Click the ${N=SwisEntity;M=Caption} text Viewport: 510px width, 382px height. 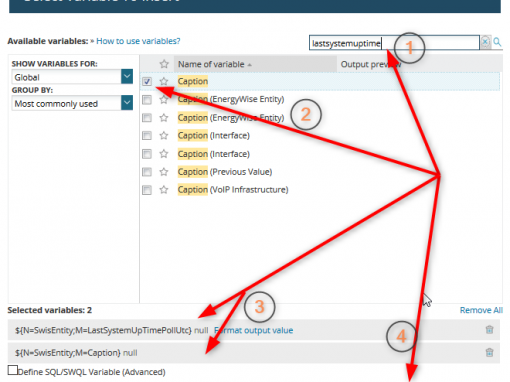click(x=68, y=353)
